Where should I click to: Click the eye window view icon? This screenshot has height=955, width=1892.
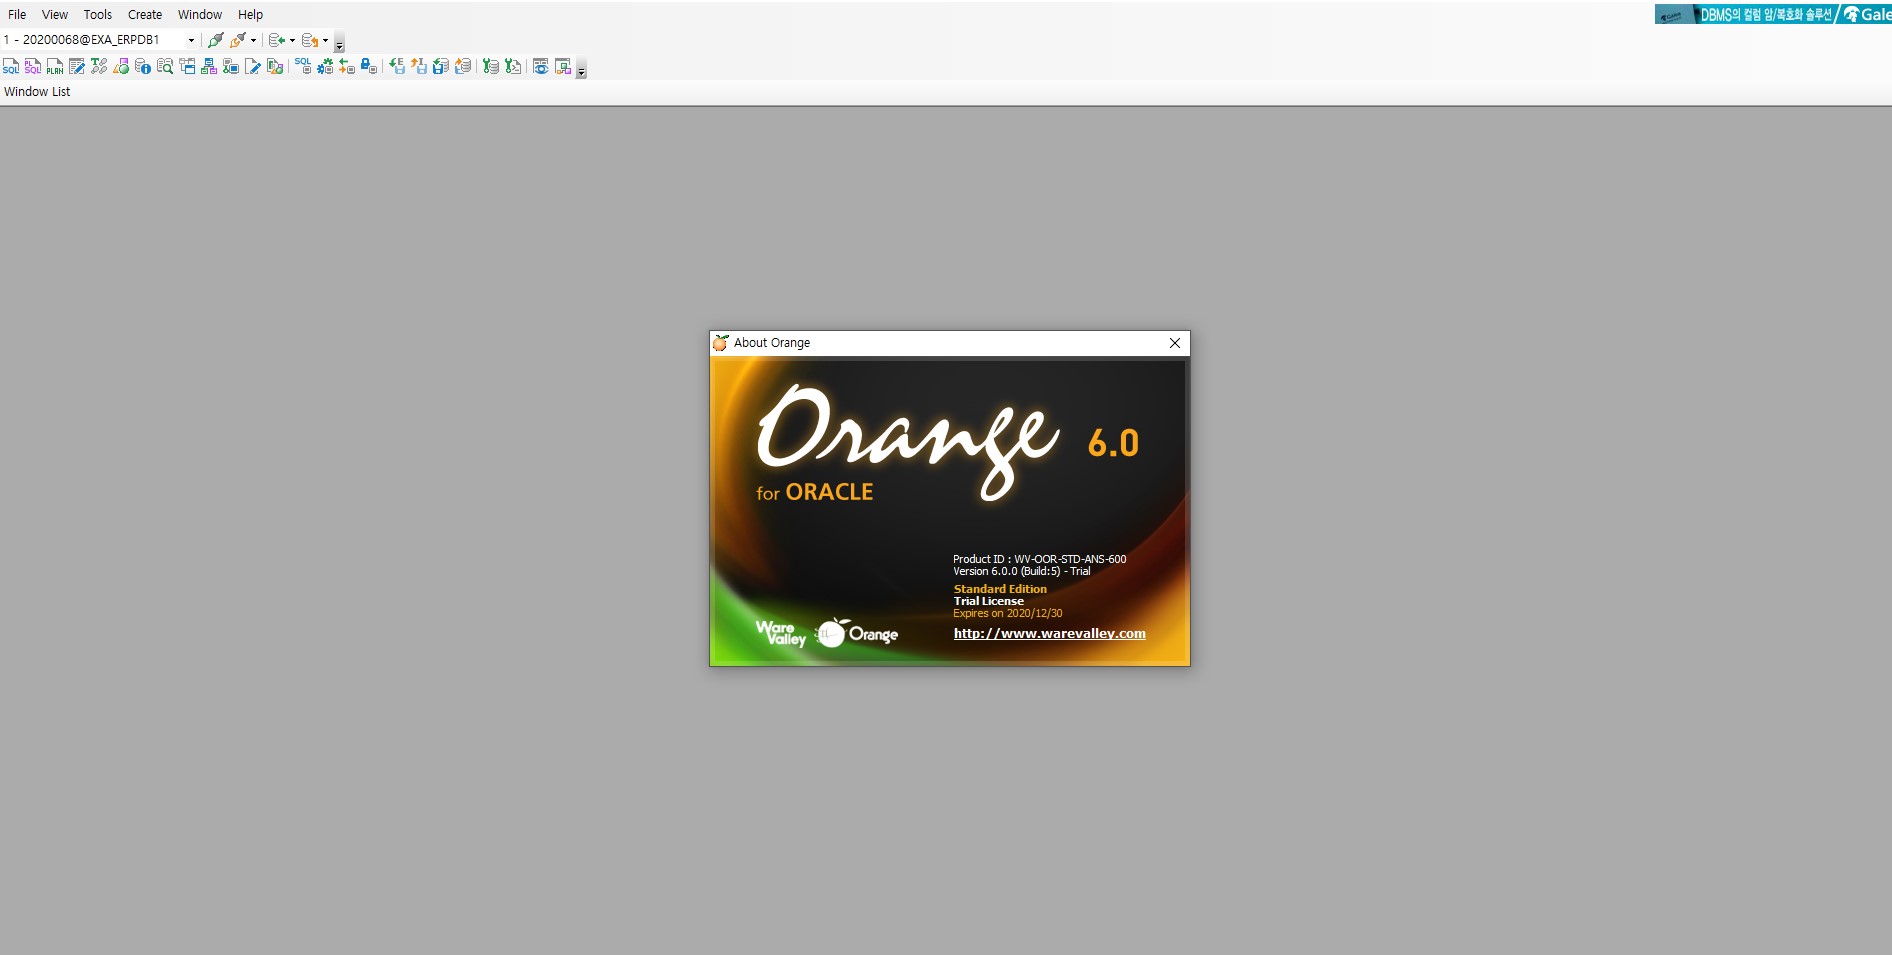[540, 67]
